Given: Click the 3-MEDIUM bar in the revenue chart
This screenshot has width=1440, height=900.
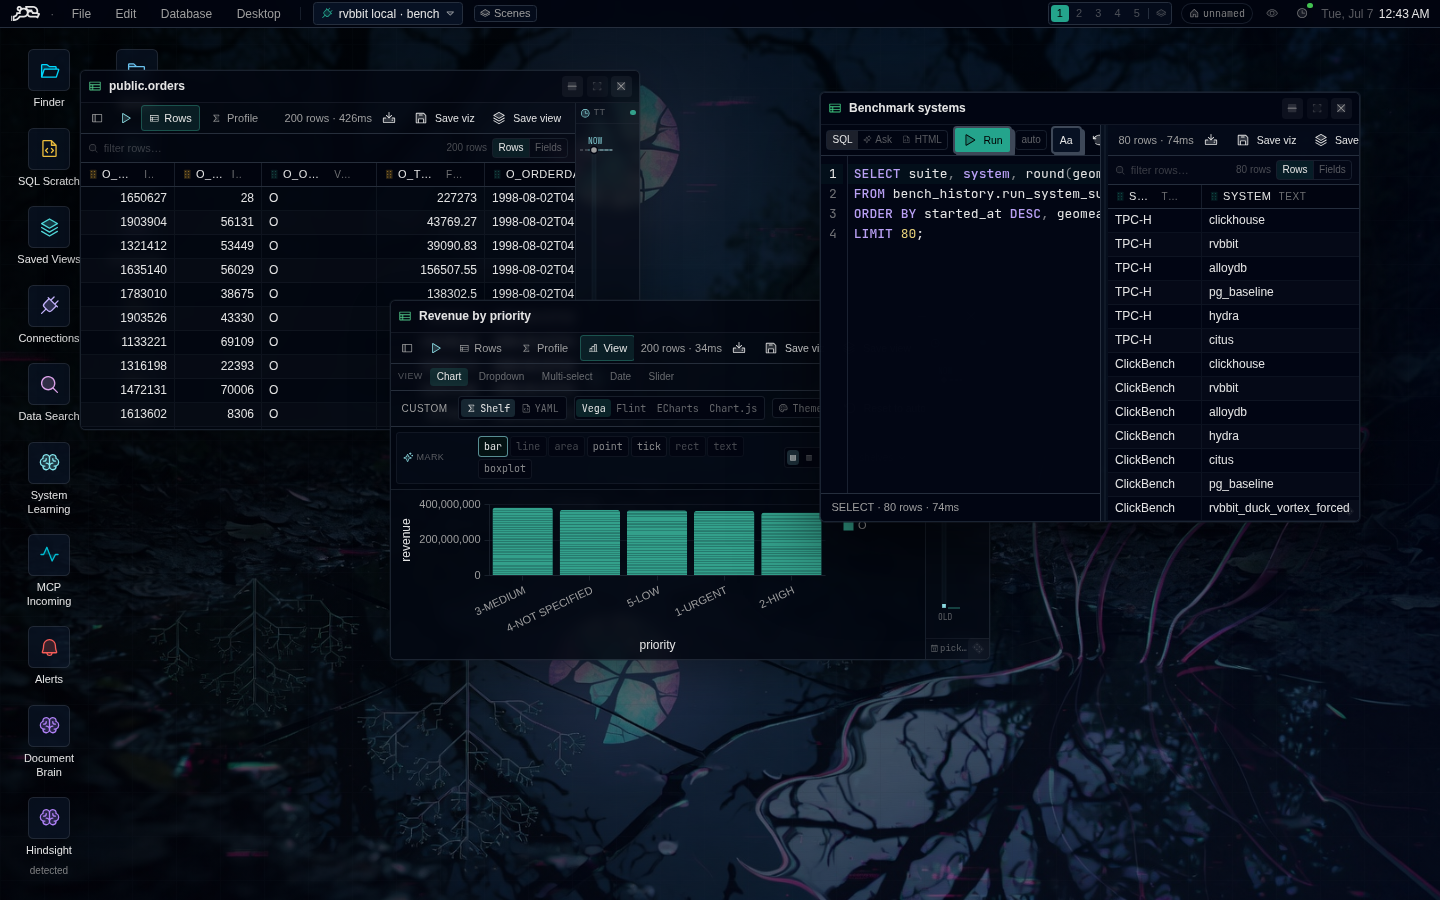Looking at the screenshot, I should [523, 541].
